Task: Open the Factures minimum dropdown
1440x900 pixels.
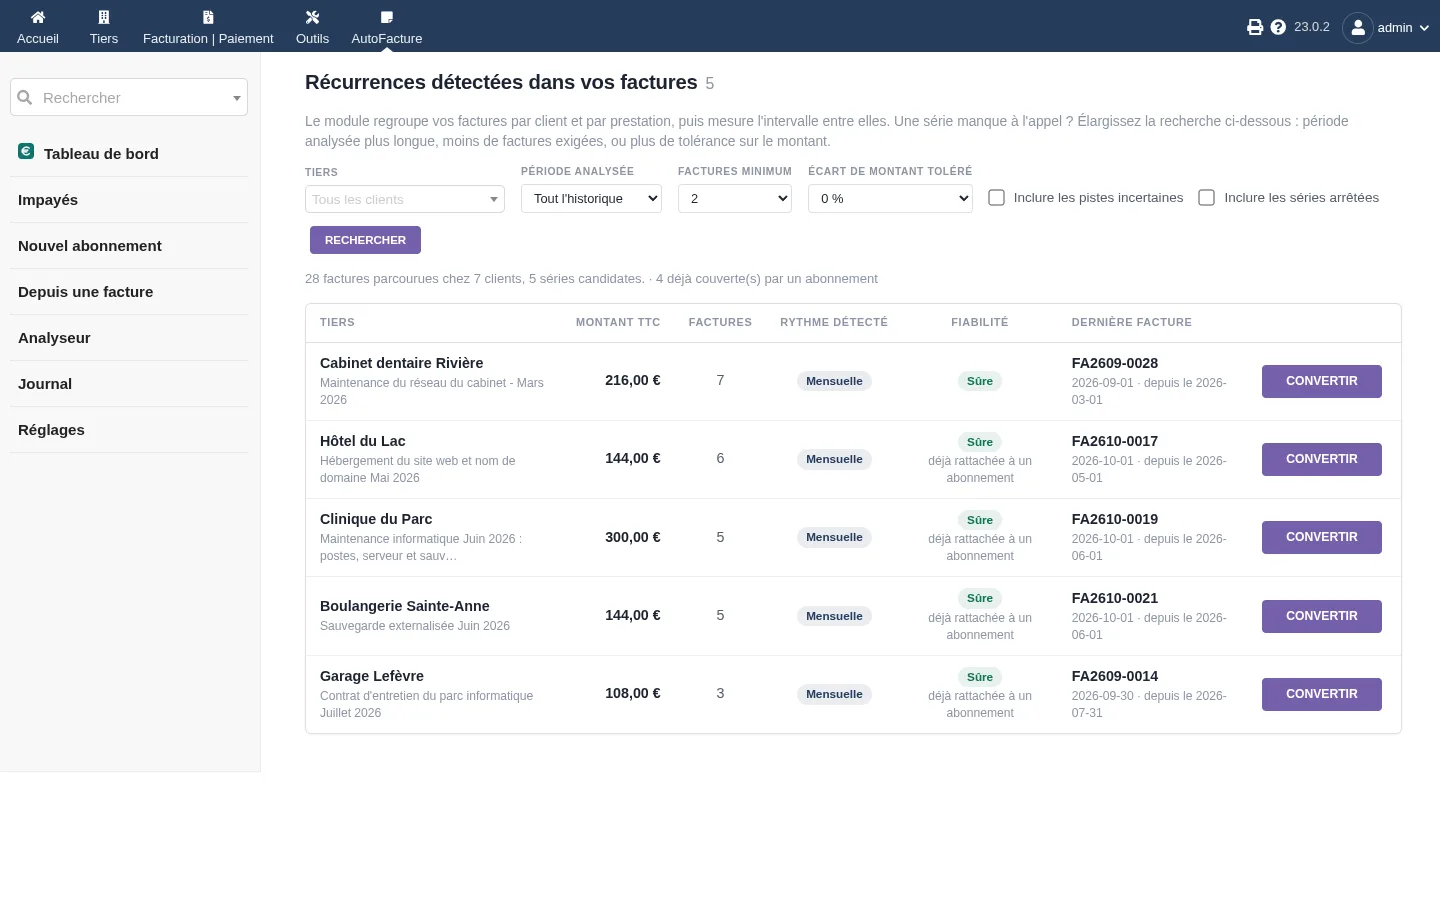Action: pyautogui.click(x=735, y=199)
